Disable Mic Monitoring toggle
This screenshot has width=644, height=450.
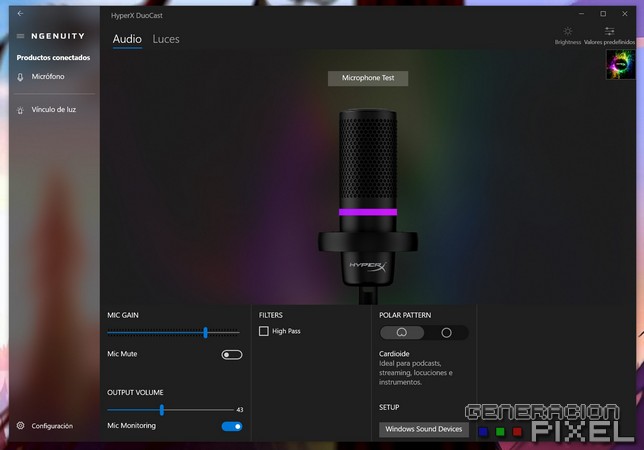tap(232, 427)
